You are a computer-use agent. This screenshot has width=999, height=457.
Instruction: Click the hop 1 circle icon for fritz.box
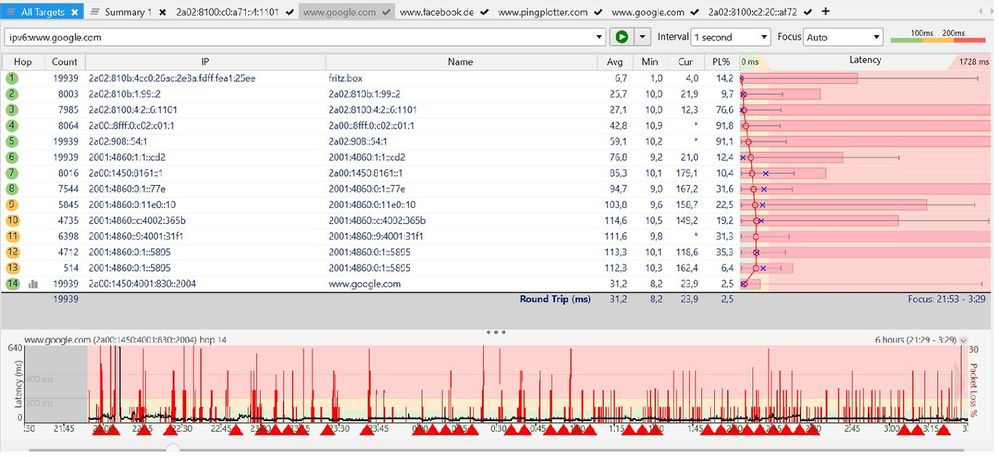click(13, 78)
